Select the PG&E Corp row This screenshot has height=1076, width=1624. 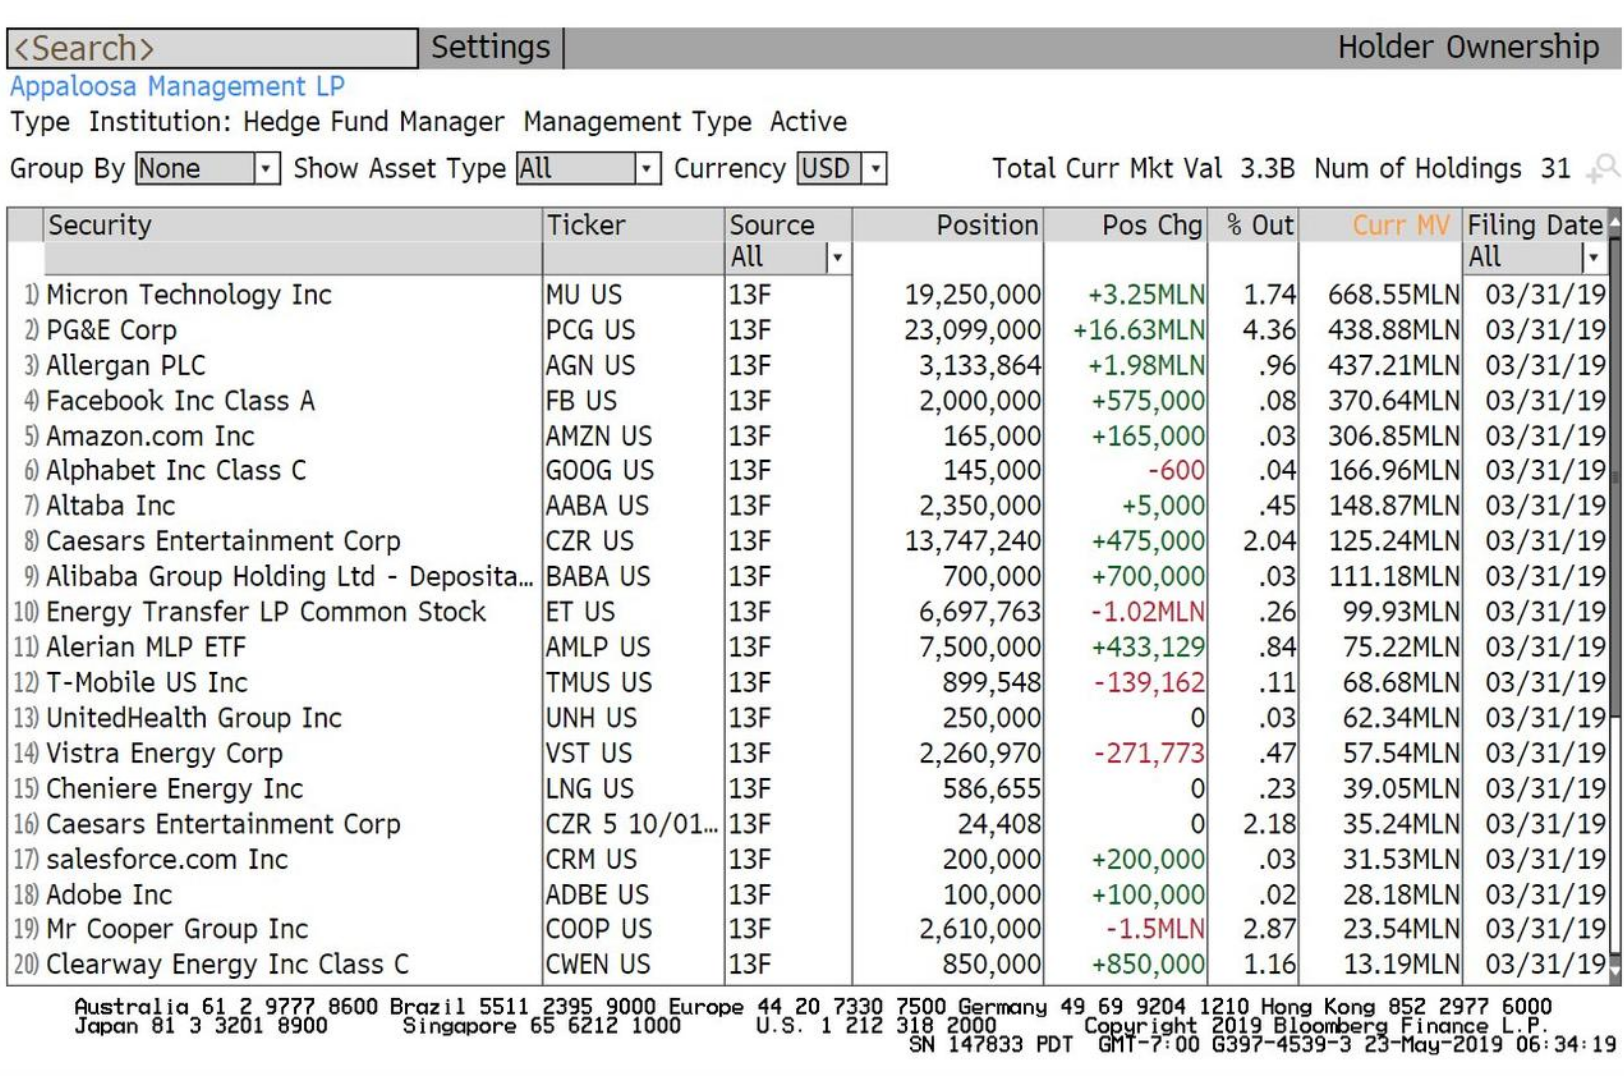[810, 330]
